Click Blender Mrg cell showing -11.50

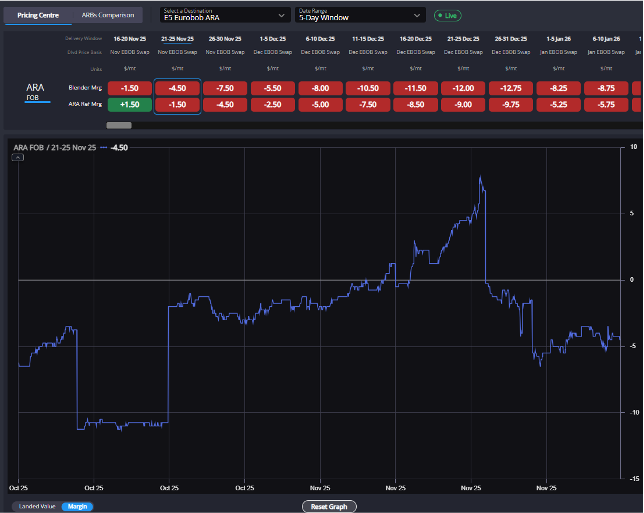(416, 88)
